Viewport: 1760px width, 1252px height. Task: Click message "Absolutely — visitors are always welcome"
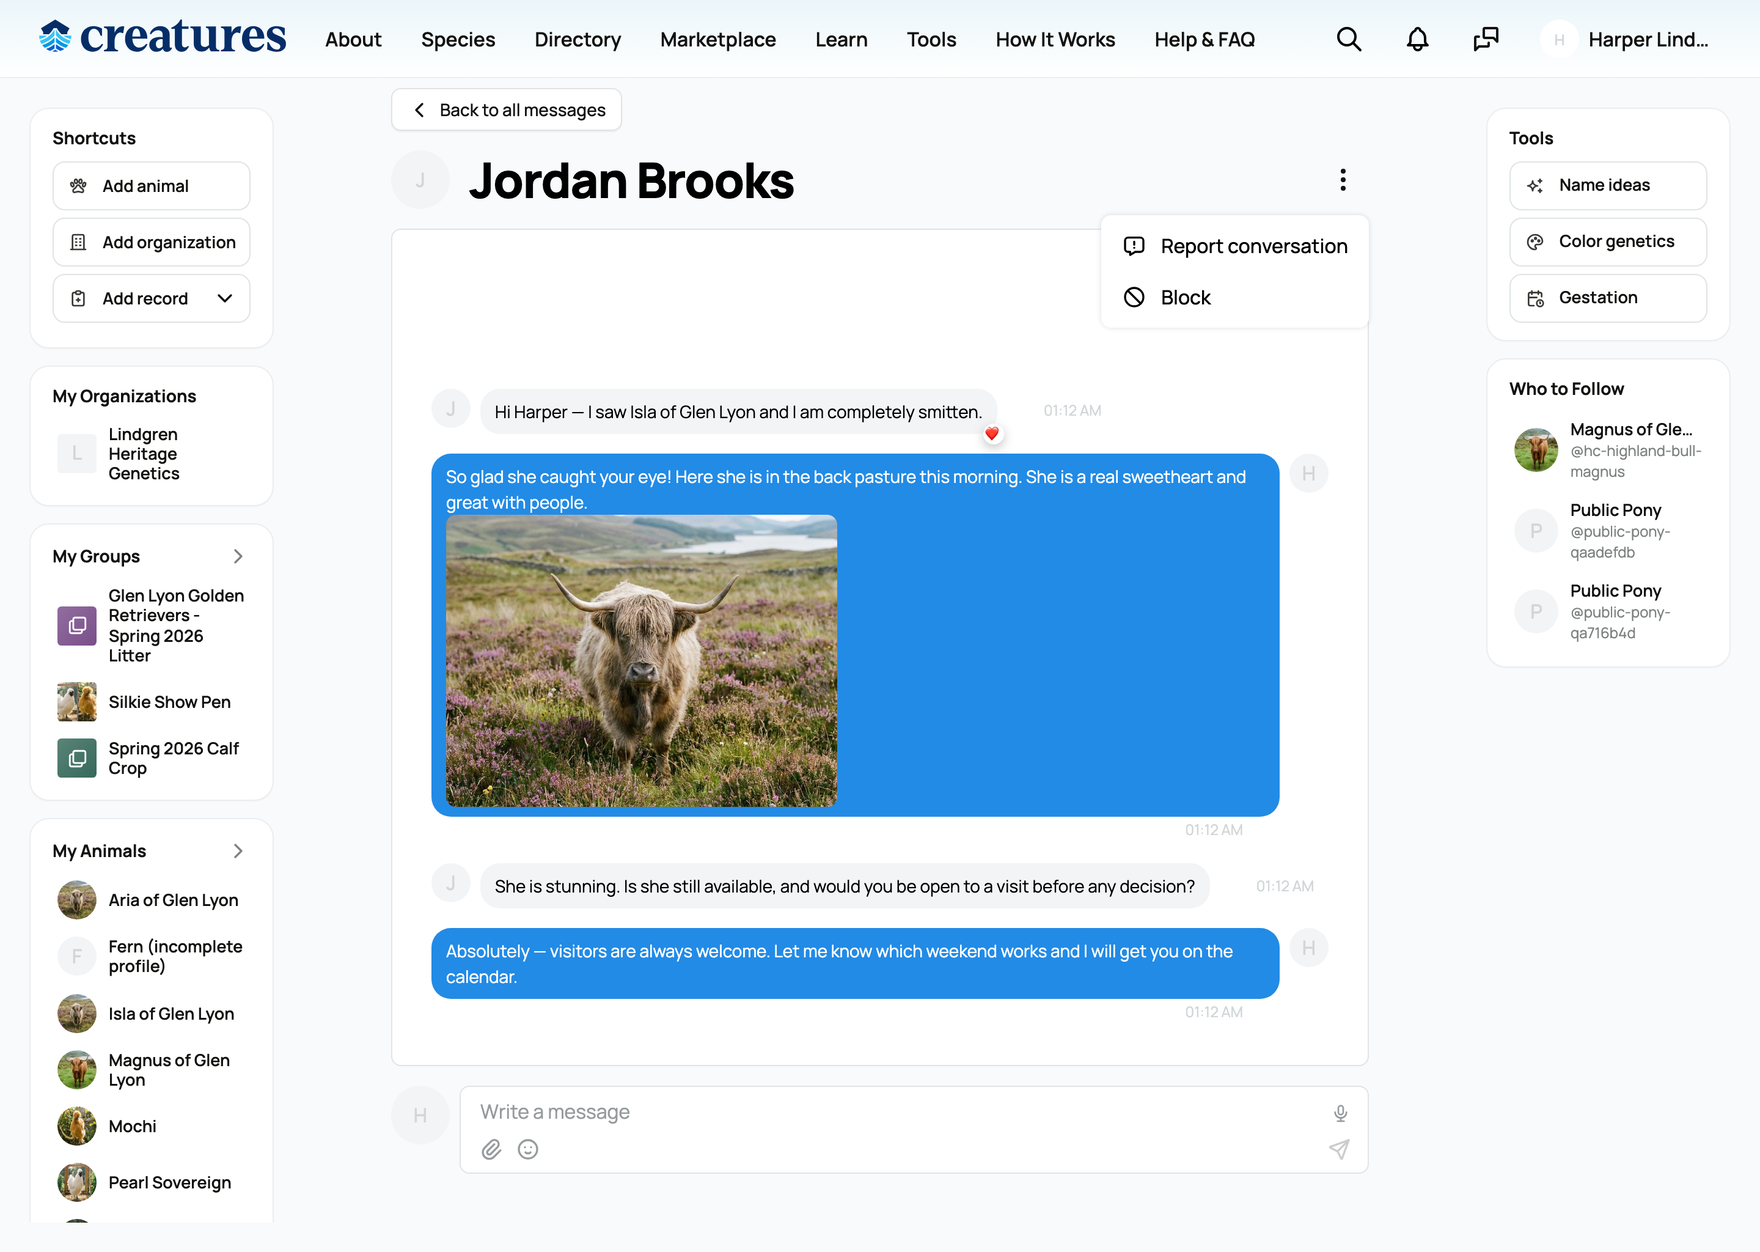click(855, 964)
